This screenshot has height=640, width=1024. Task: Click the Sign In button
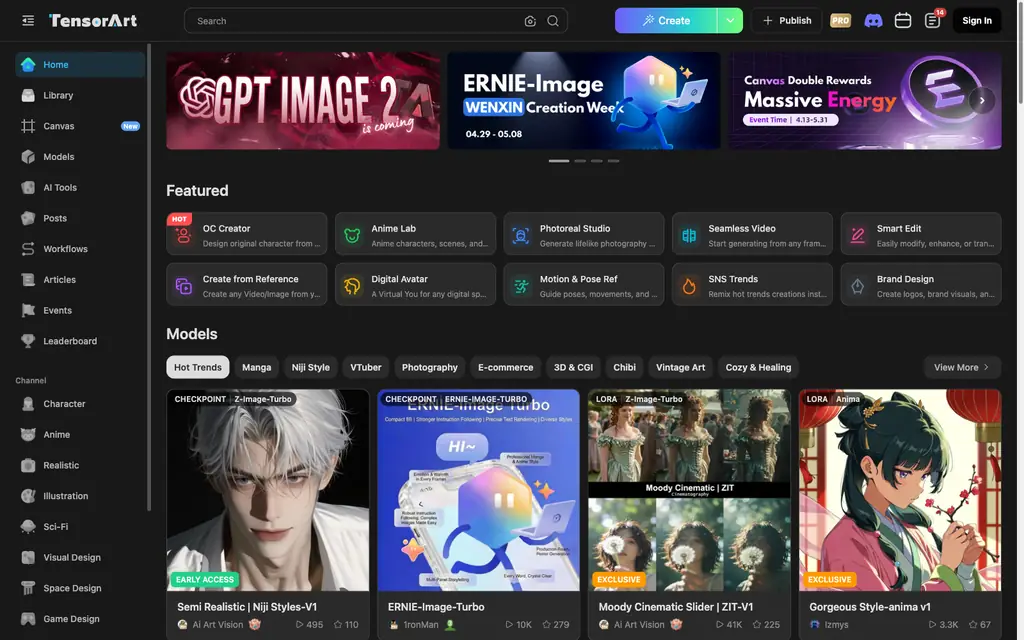point(976,21)
